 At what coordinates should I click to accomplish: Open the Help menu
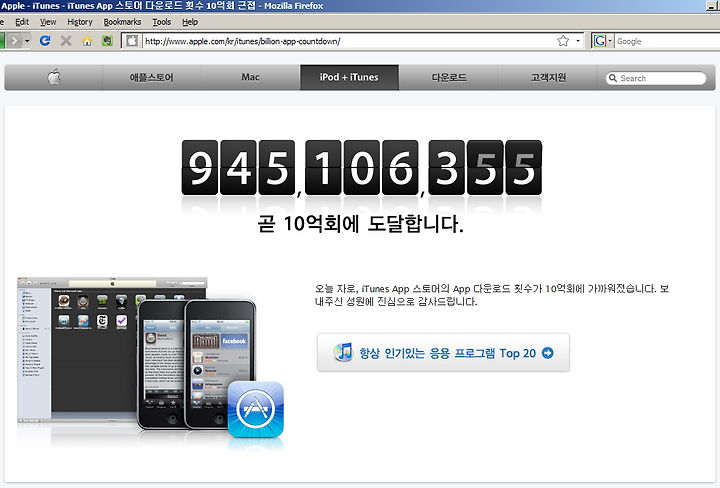[x=190, y=22]
